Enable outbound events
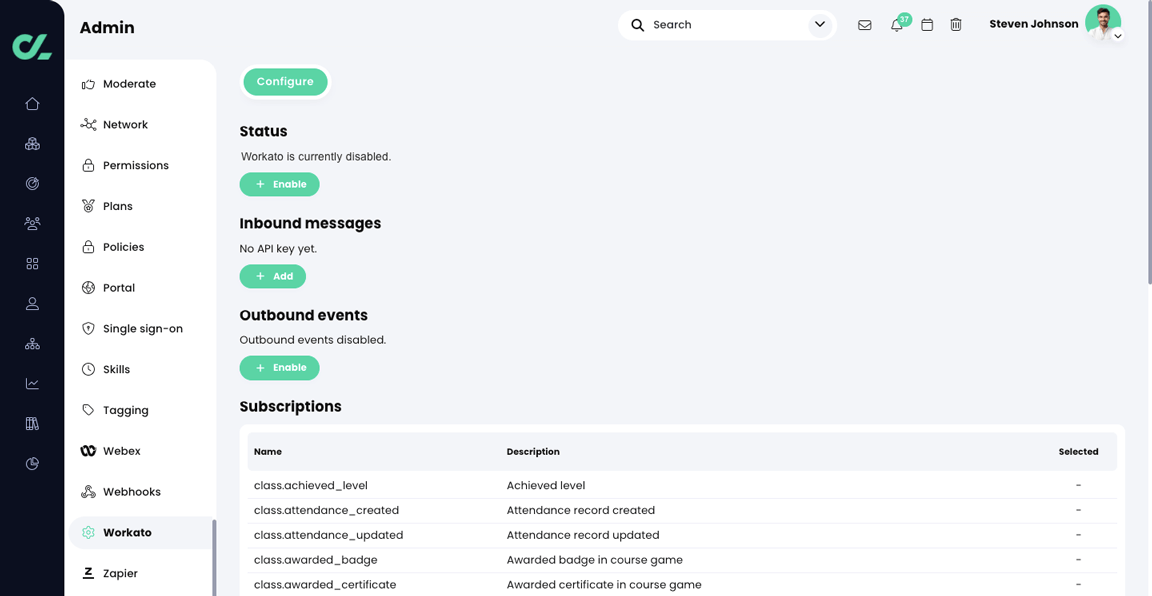The image size is (1152, 596). tap(279, 367)
